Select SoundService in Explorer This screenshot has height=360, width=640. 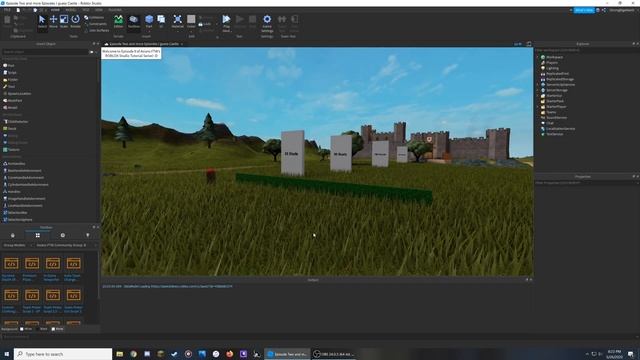[x=554, y=118]
